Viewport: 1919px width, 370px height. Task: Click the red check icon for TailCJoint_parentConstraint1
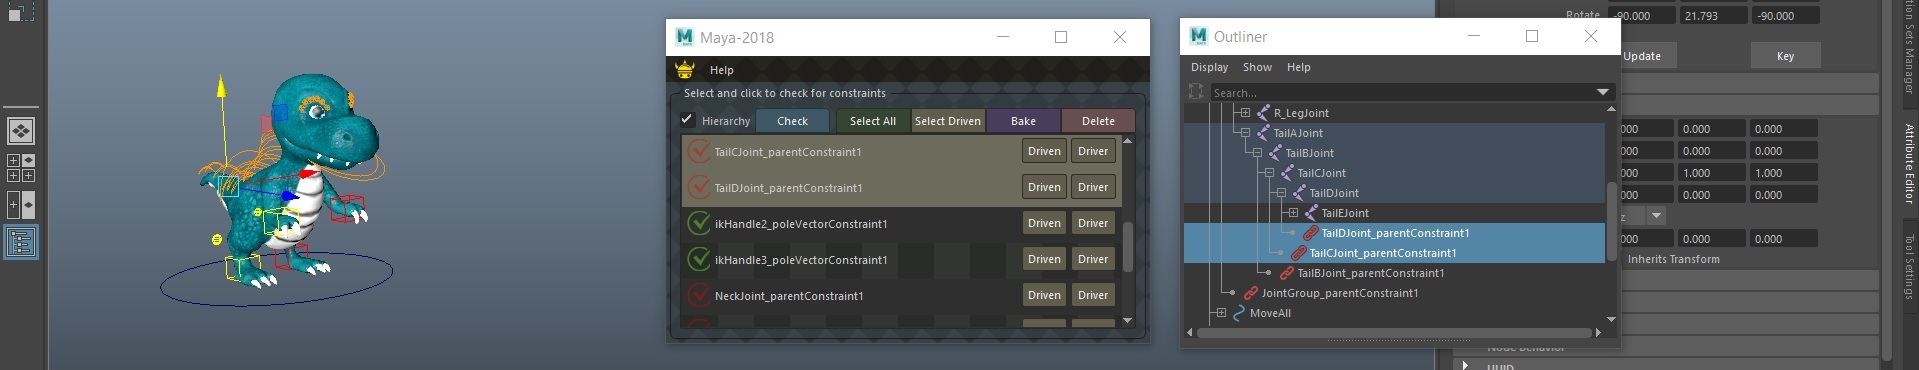coord(699,152)
